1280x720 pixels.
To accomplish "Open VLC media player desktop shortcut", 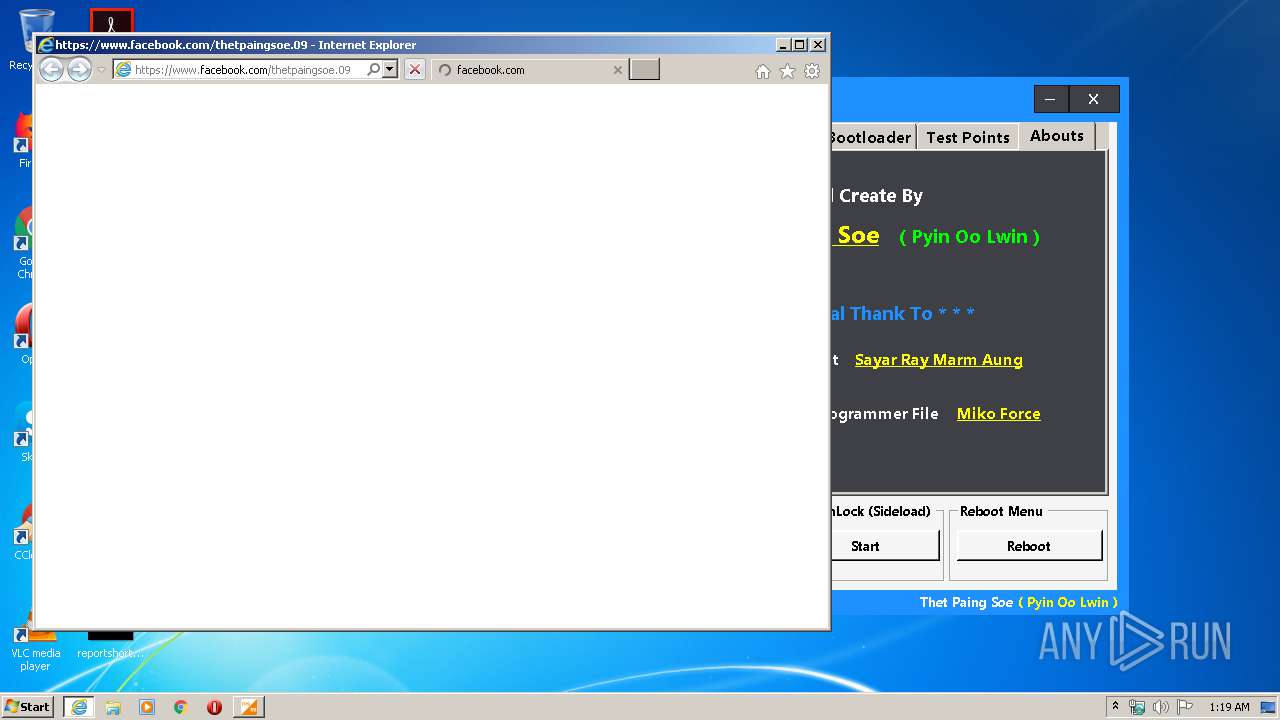I will pyautogui.click(x=35, y=648).
